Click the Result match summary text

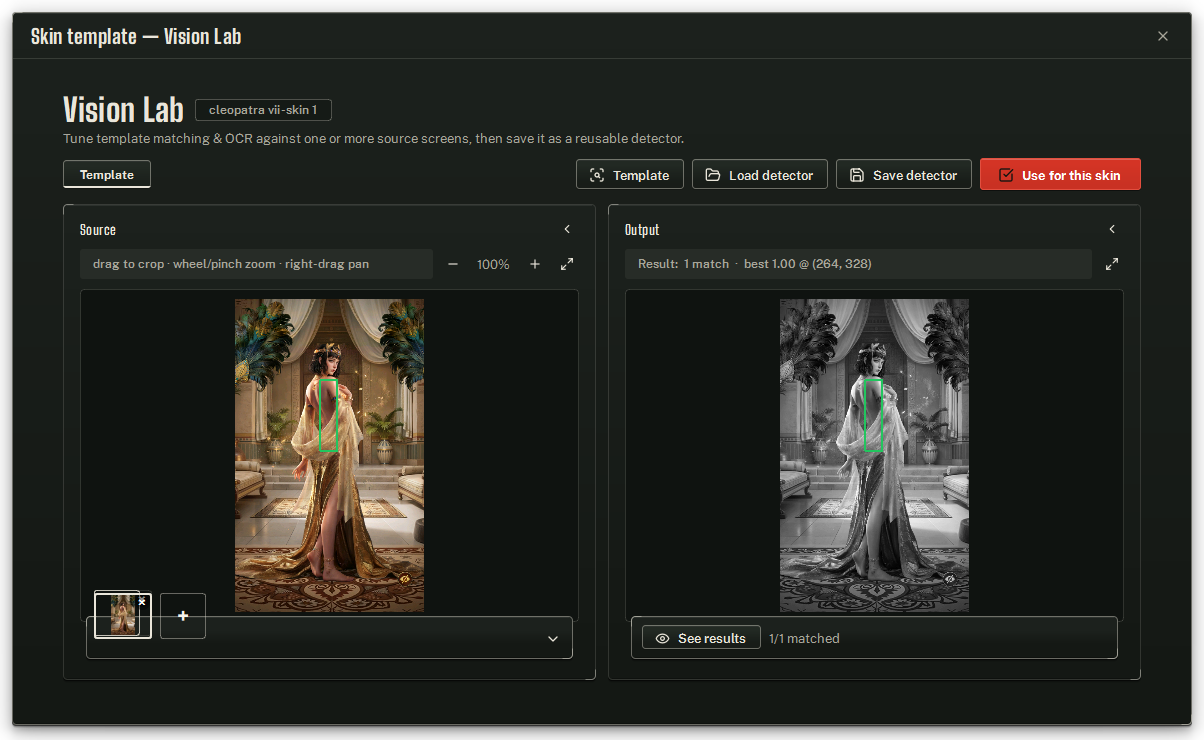click(754, 264)
